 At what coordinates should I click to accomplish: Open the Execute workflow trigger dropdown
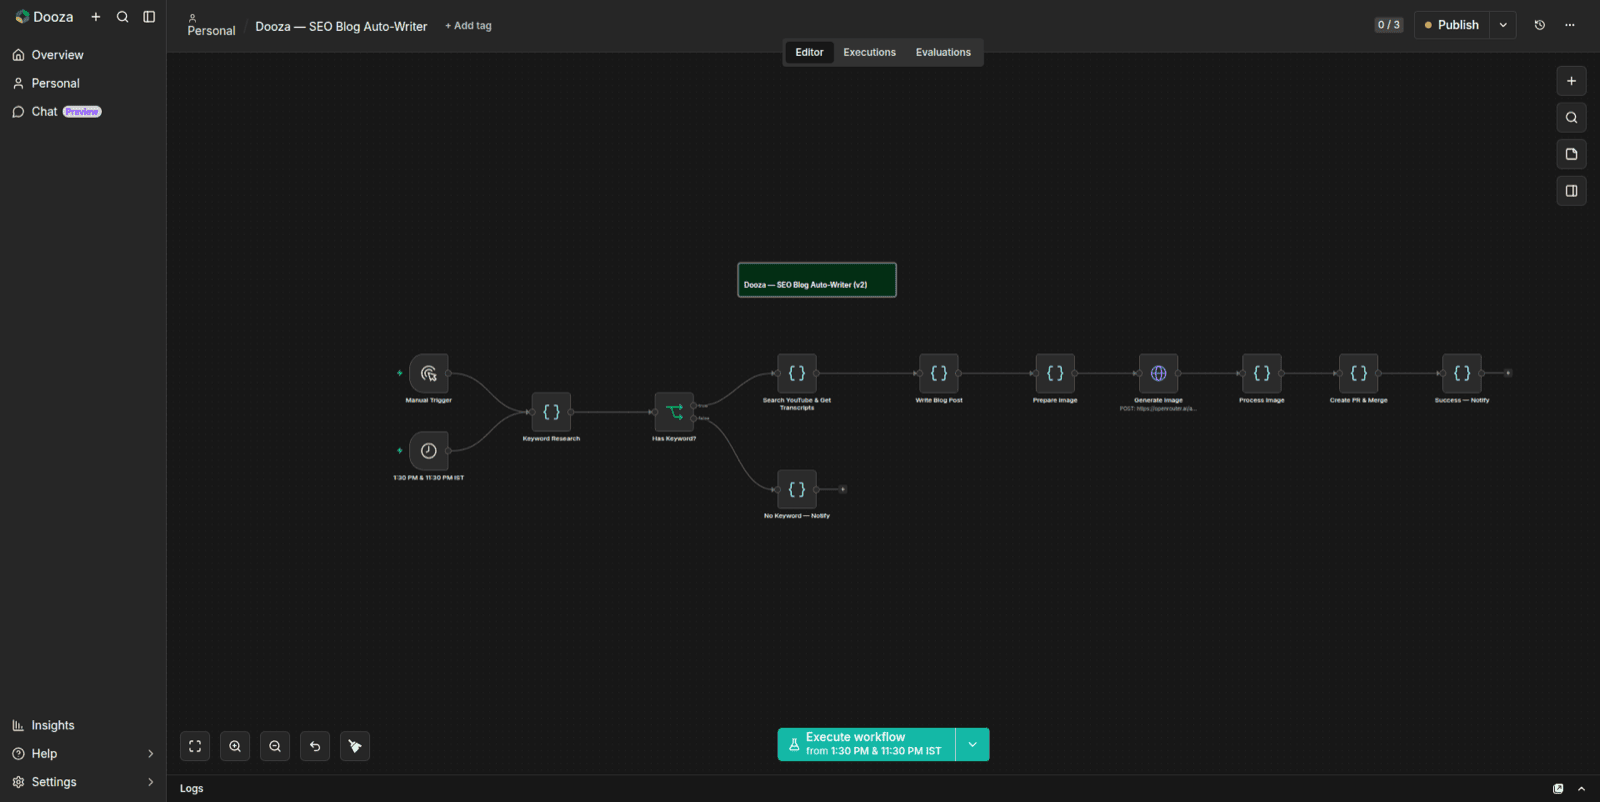(972, 744)
